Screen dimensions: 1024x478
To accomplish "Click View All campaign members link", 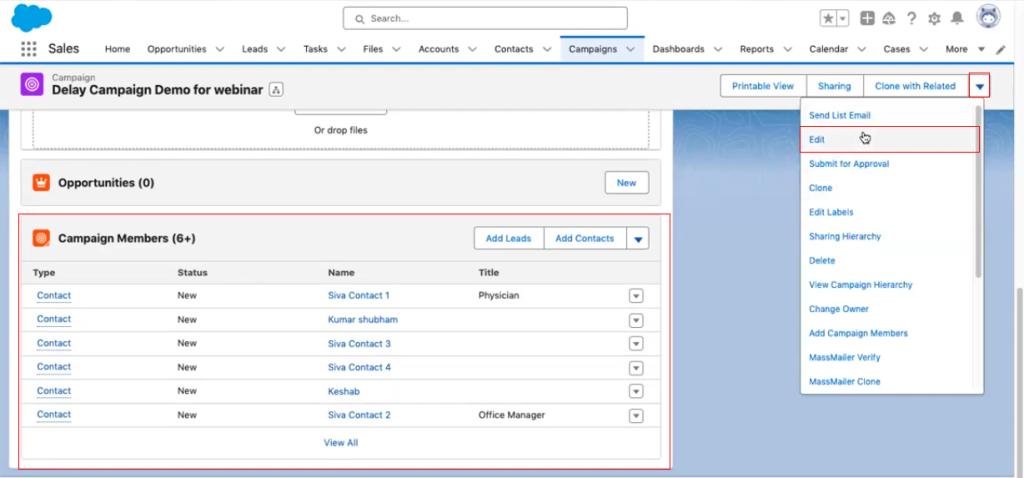I will click(x=341, y=443).
